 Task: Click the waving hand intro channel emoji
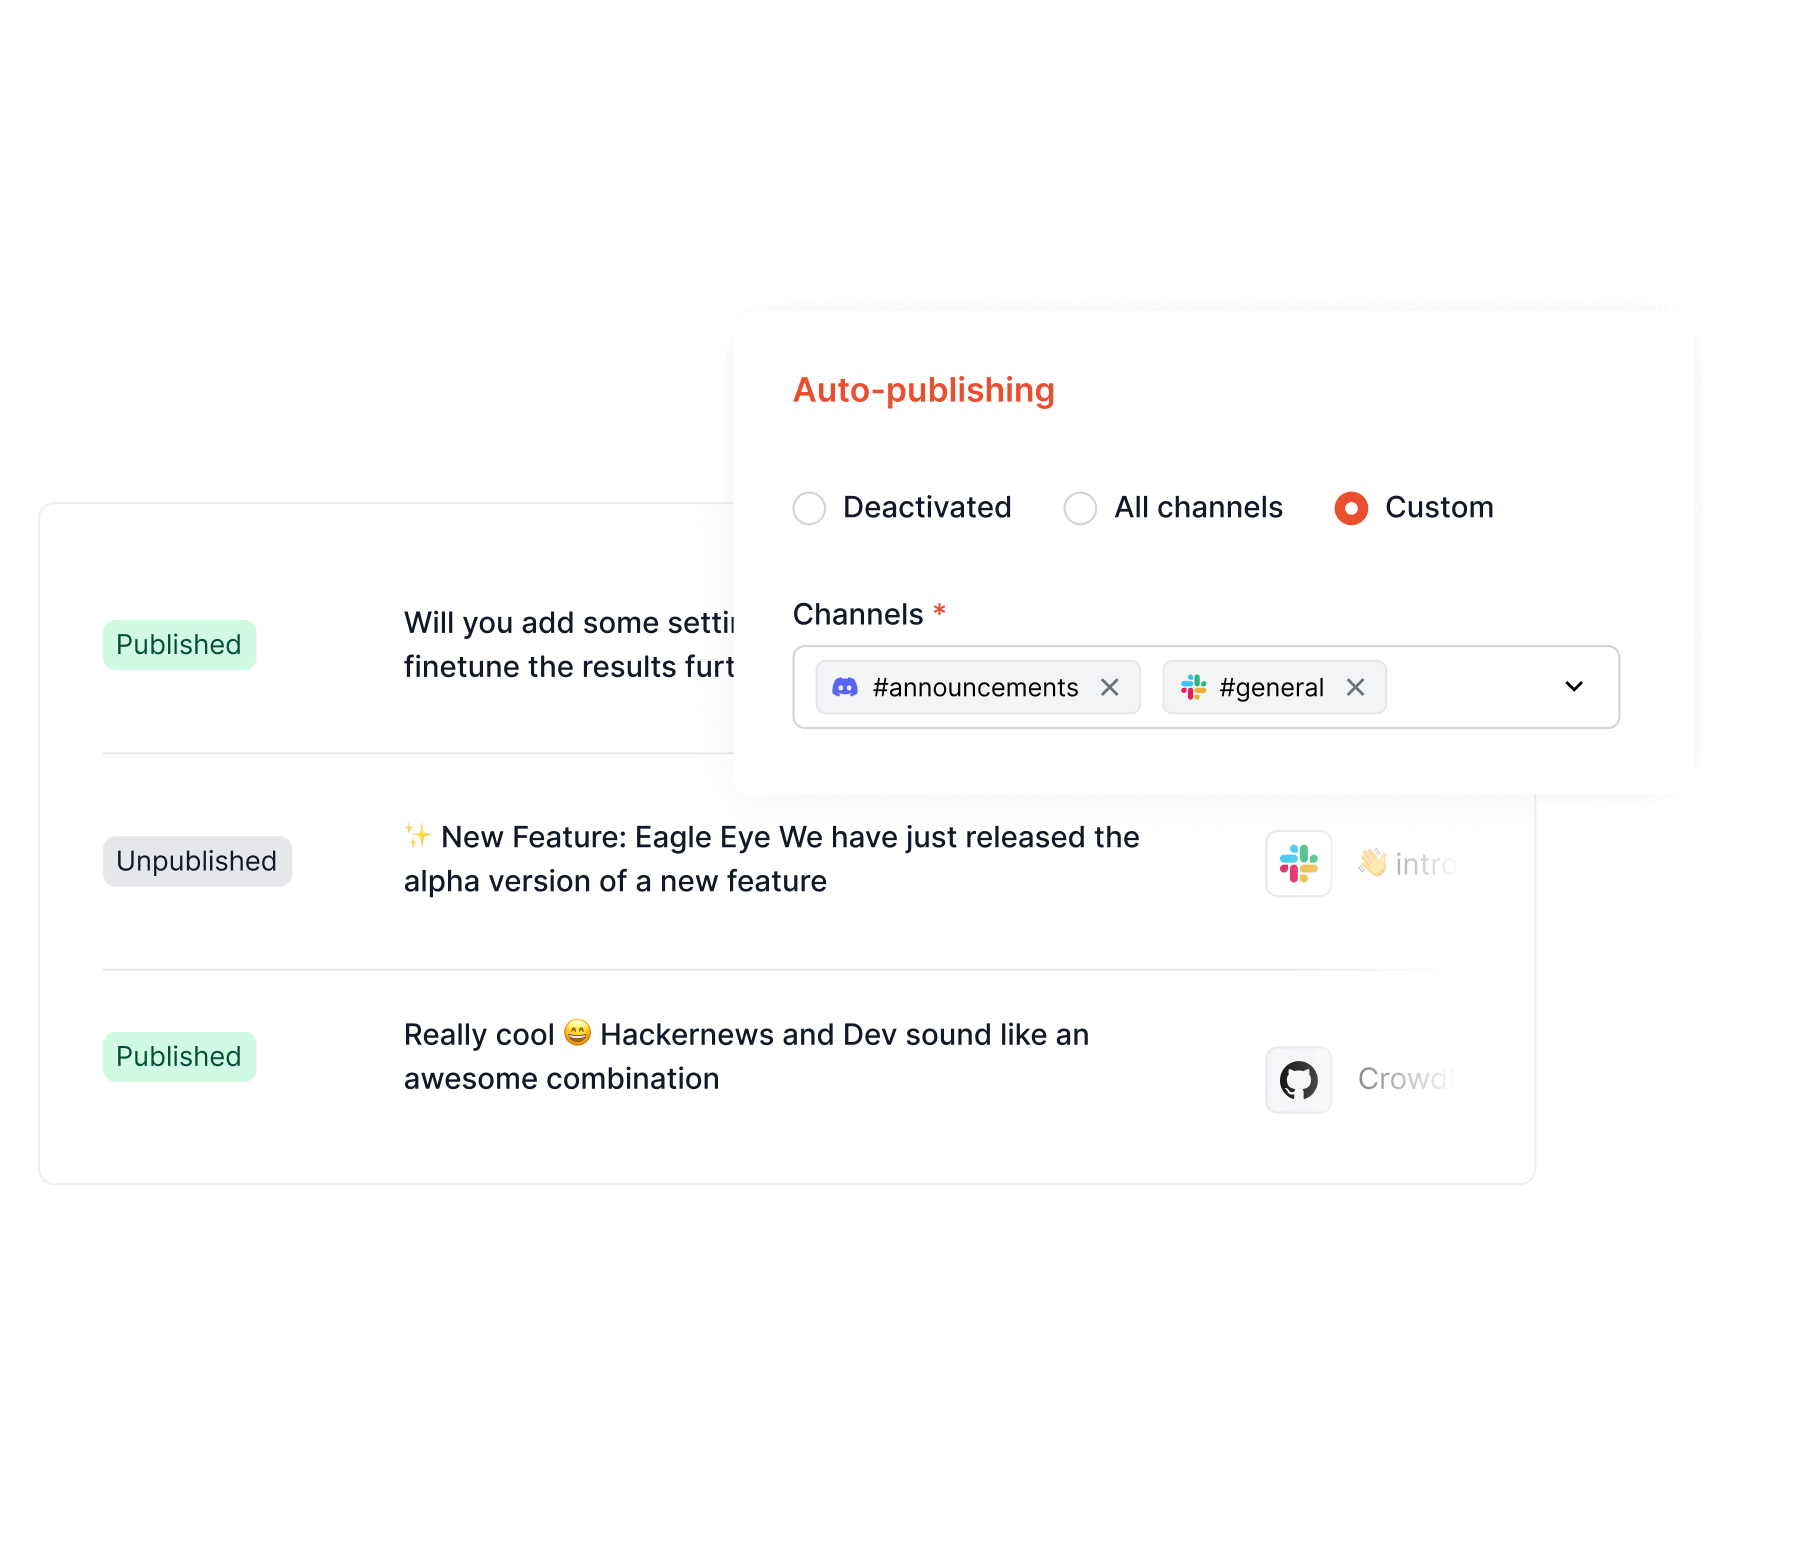[x=1372, y=862]
